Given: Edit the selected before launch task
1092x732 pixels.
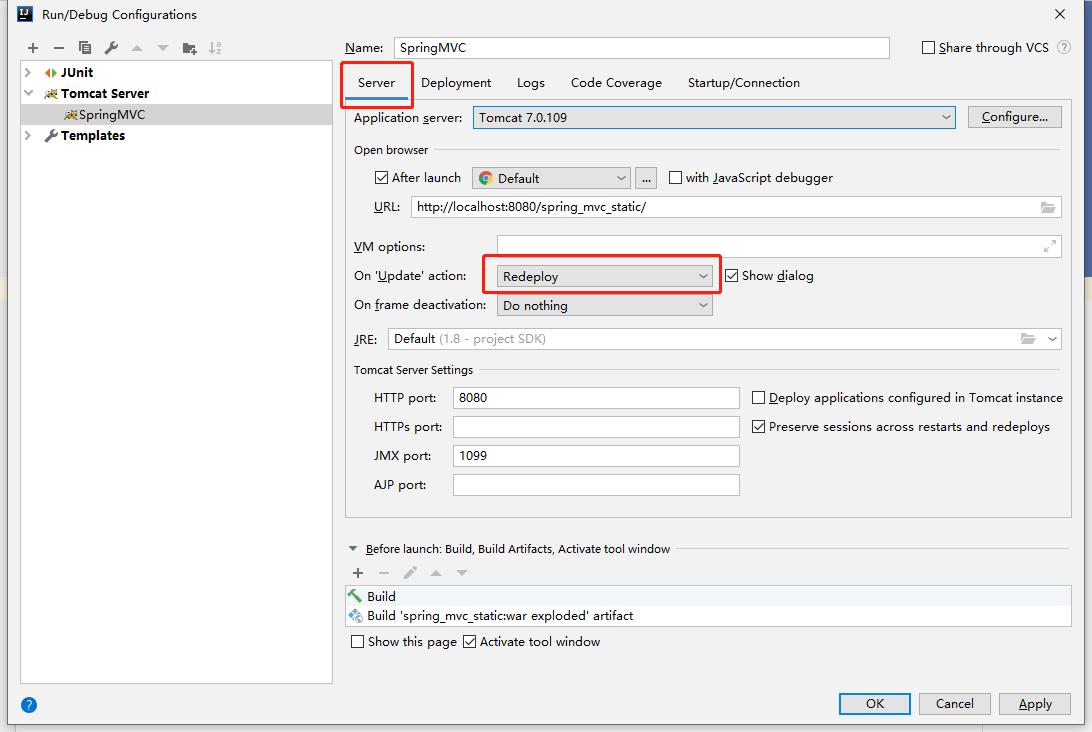Looking at the screenshot, I should 410,573.
